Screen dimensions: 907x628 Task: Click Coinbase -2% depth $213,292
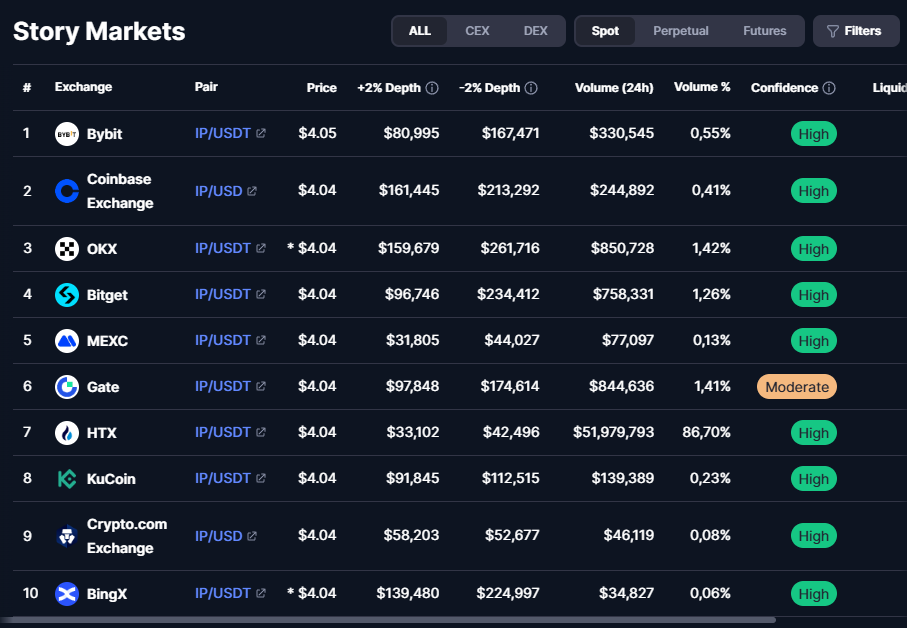[x=508, y=190]
